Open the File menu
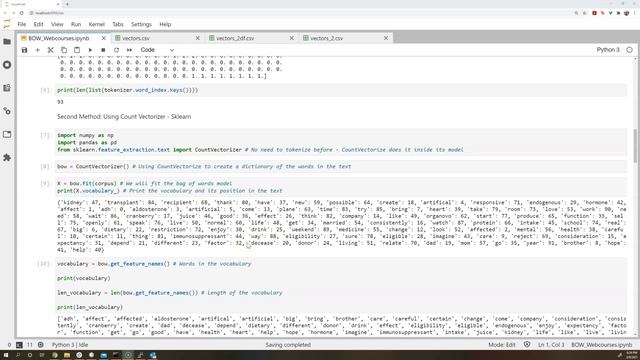The width and height of the screenshot is (640, 360). point(22,24)
